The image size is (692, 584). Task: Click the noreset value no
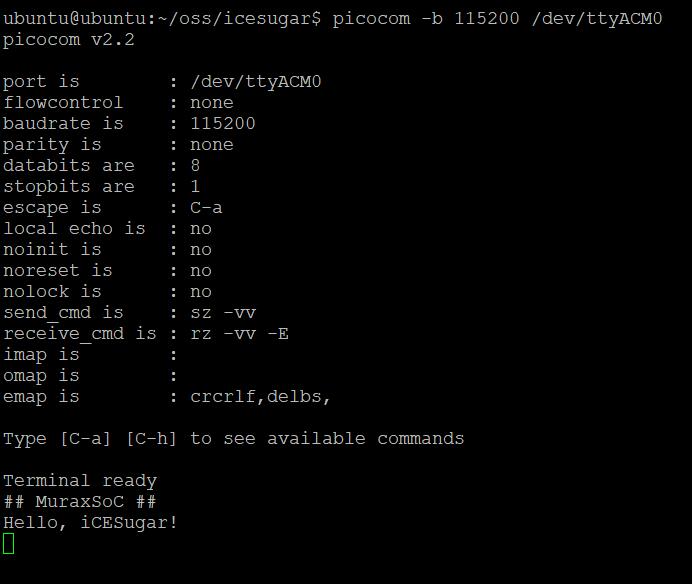point(201,271)
